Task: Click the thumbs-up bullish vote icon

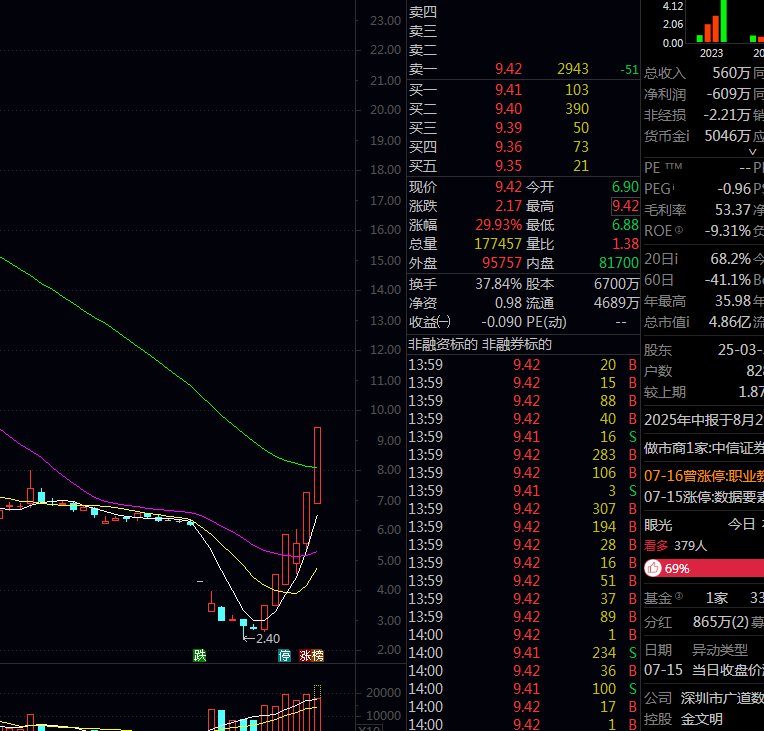Action: [653, 568]
